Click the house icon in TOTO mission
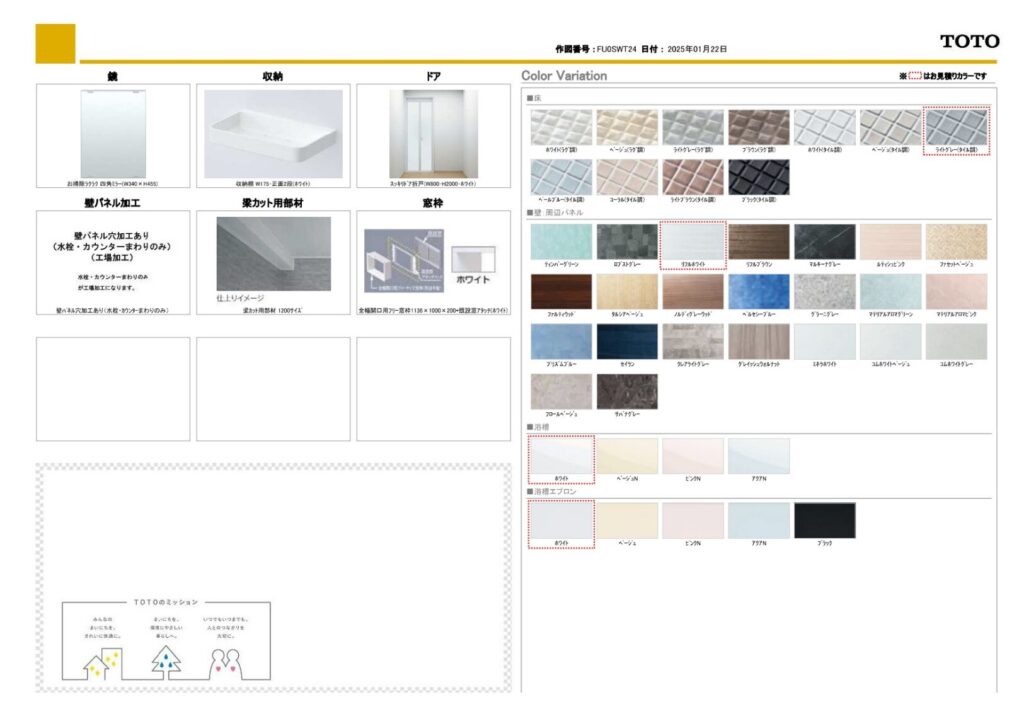The height and width of the screenshot is (709, 1024). point(102,660)
